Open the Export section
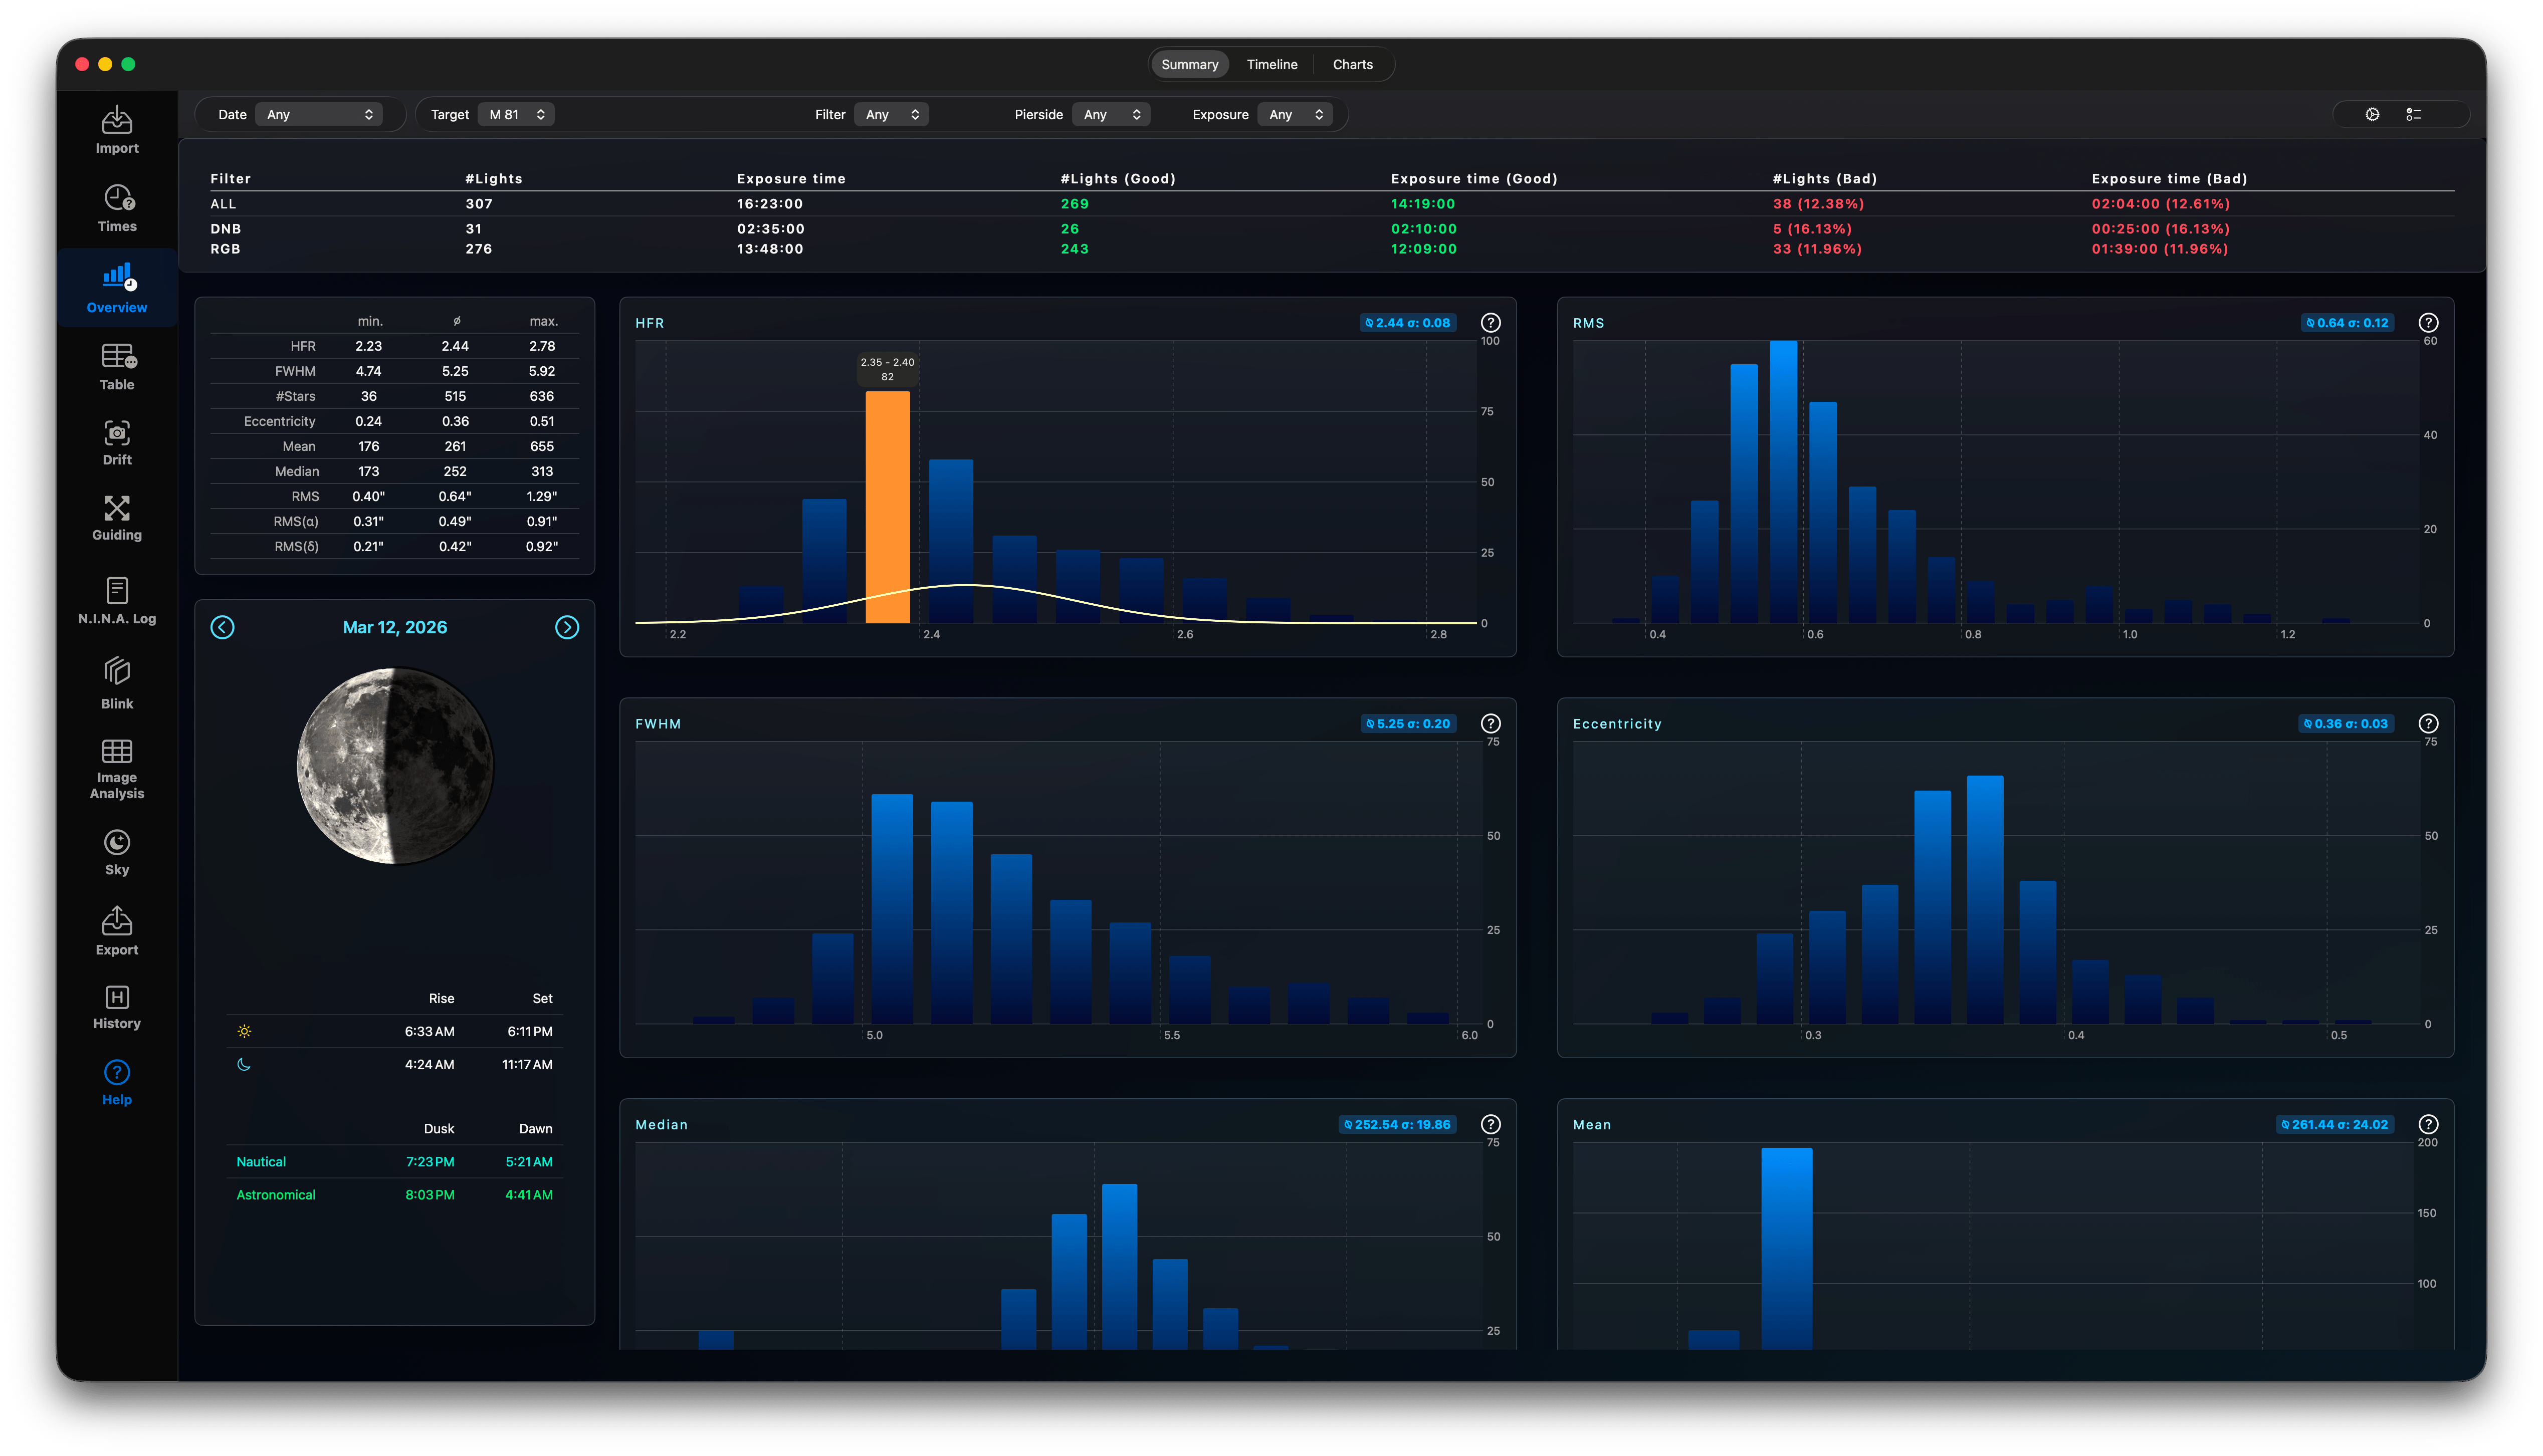Screen dimensions: 2543x1456 click(117, 931)
